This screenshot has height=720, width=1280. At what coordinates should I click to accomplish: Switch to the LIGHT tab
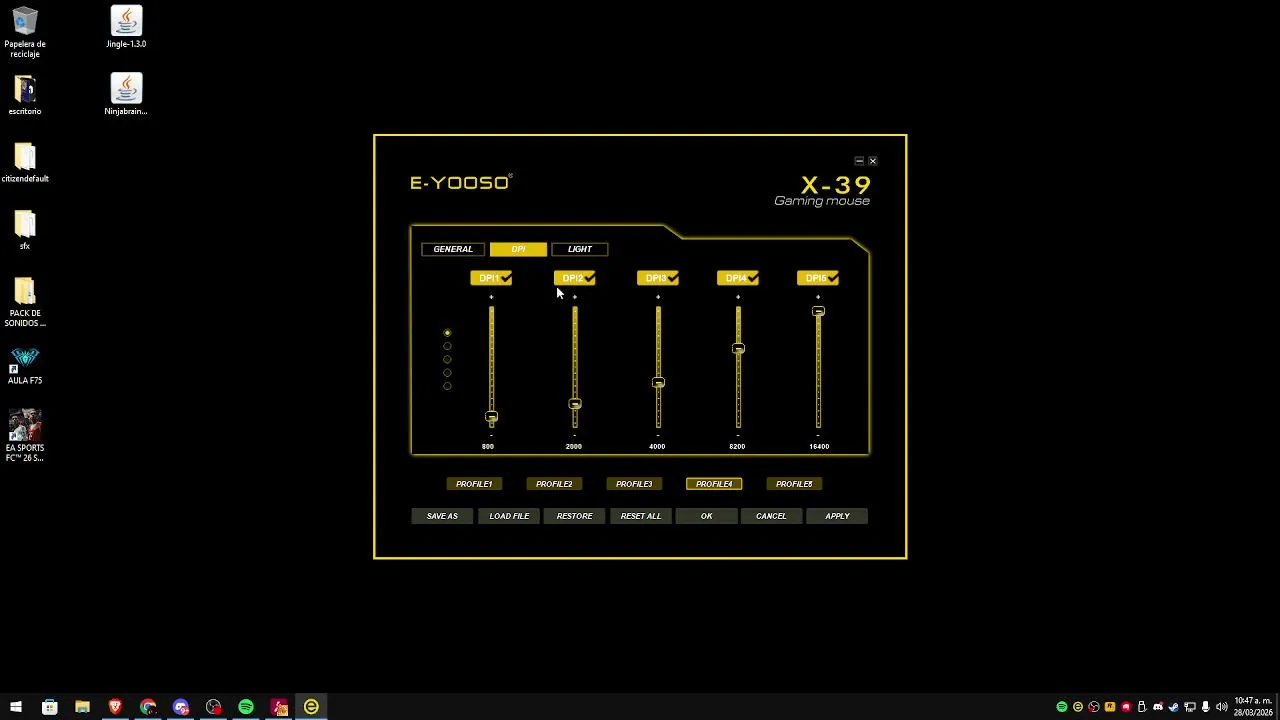(x=580, y=249)
